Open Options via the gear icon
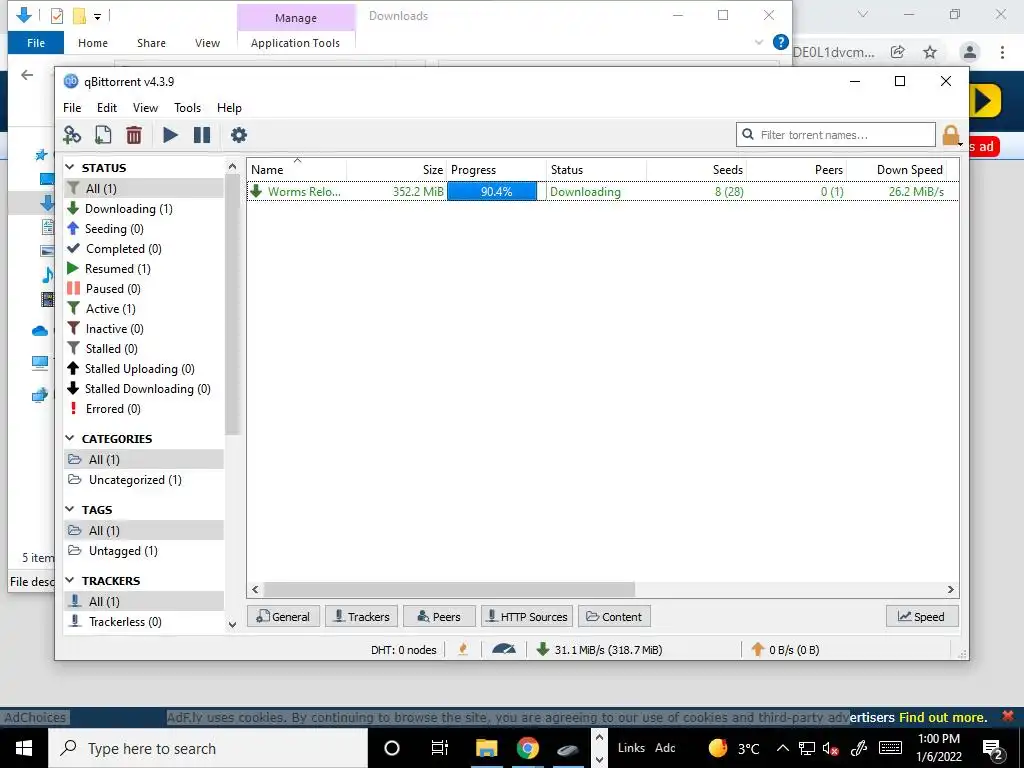Viewport: 1024px width, 768px height. point(239,135)
